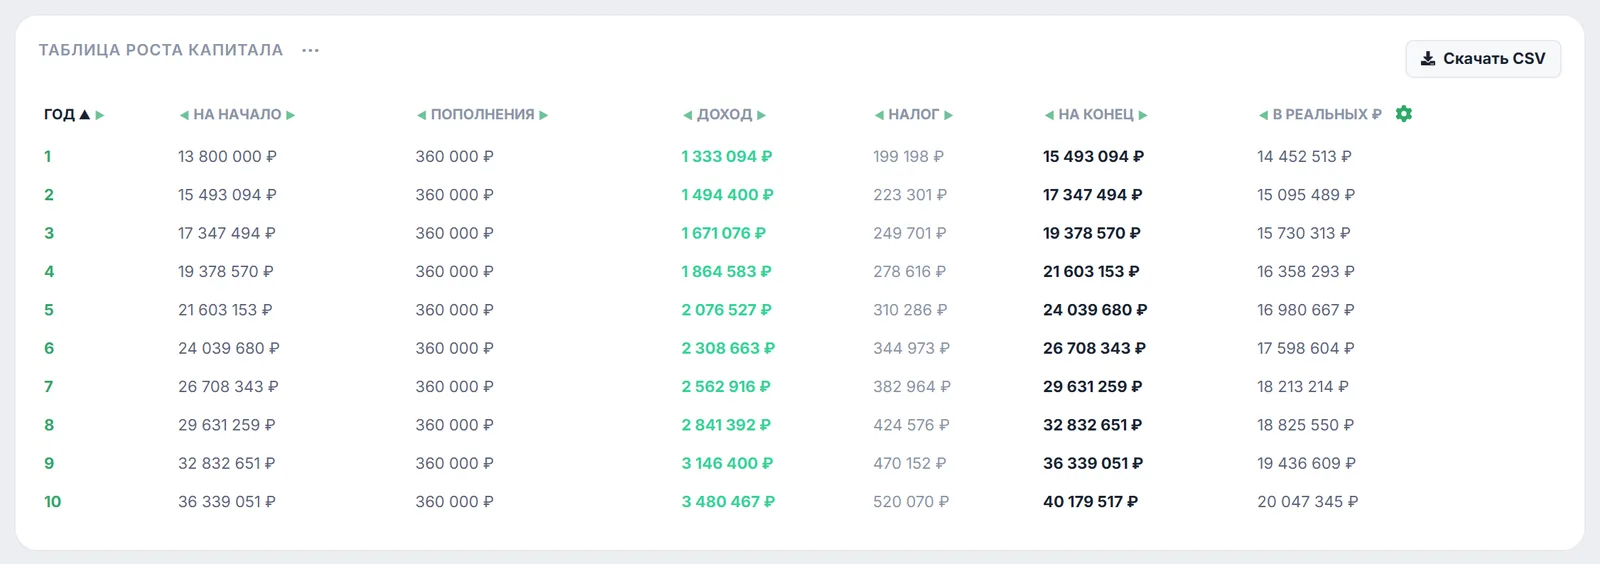Click the right arrow beside НА КОНЕЦ

click(1143, 115)
